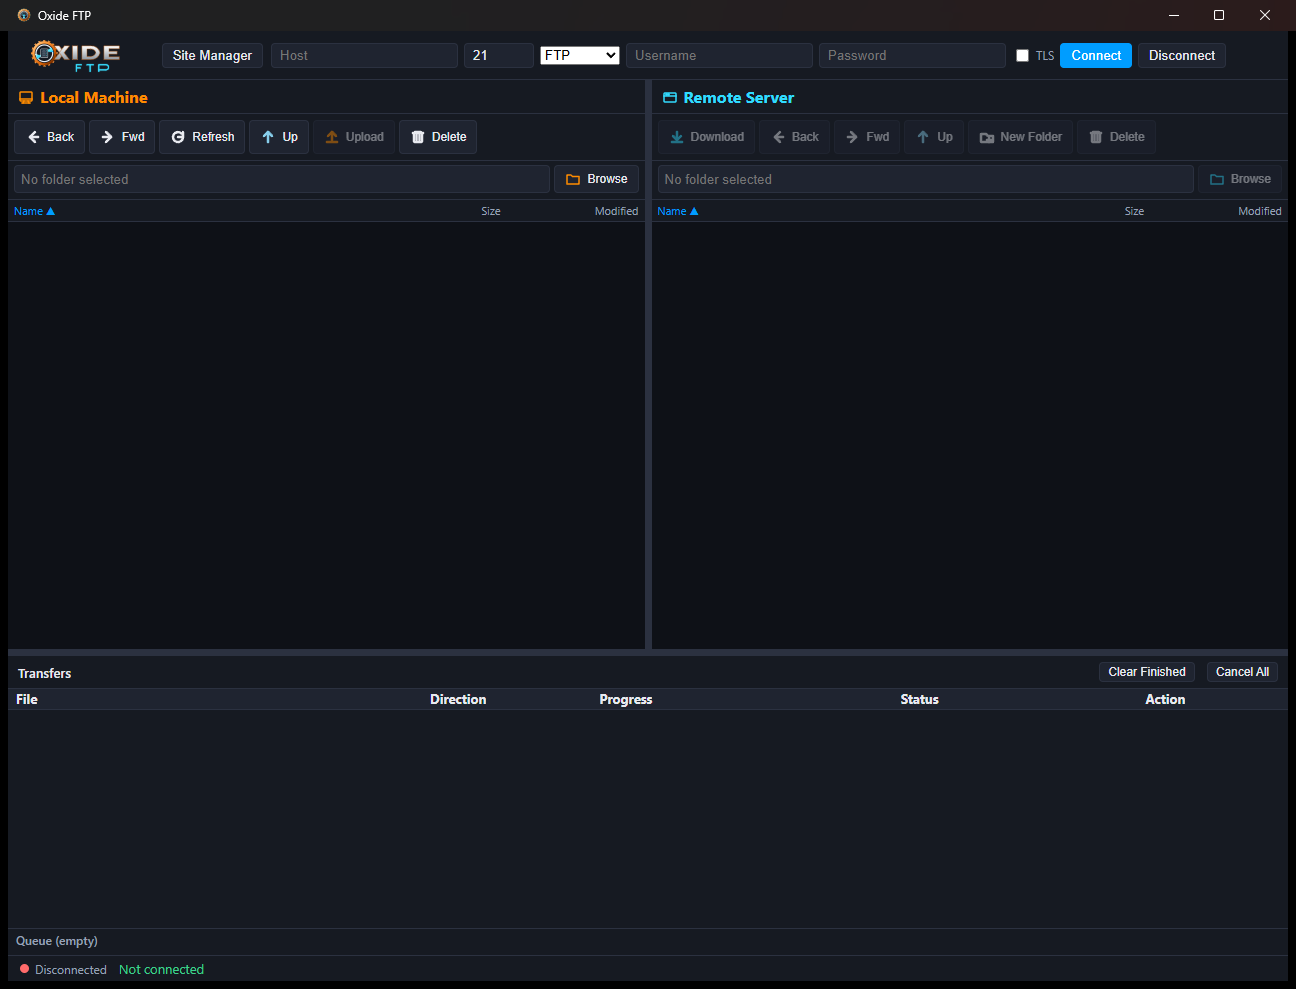This screenshot has height=989, width=1296.
Task: Click the local folder path field
Action: (282, 179)
